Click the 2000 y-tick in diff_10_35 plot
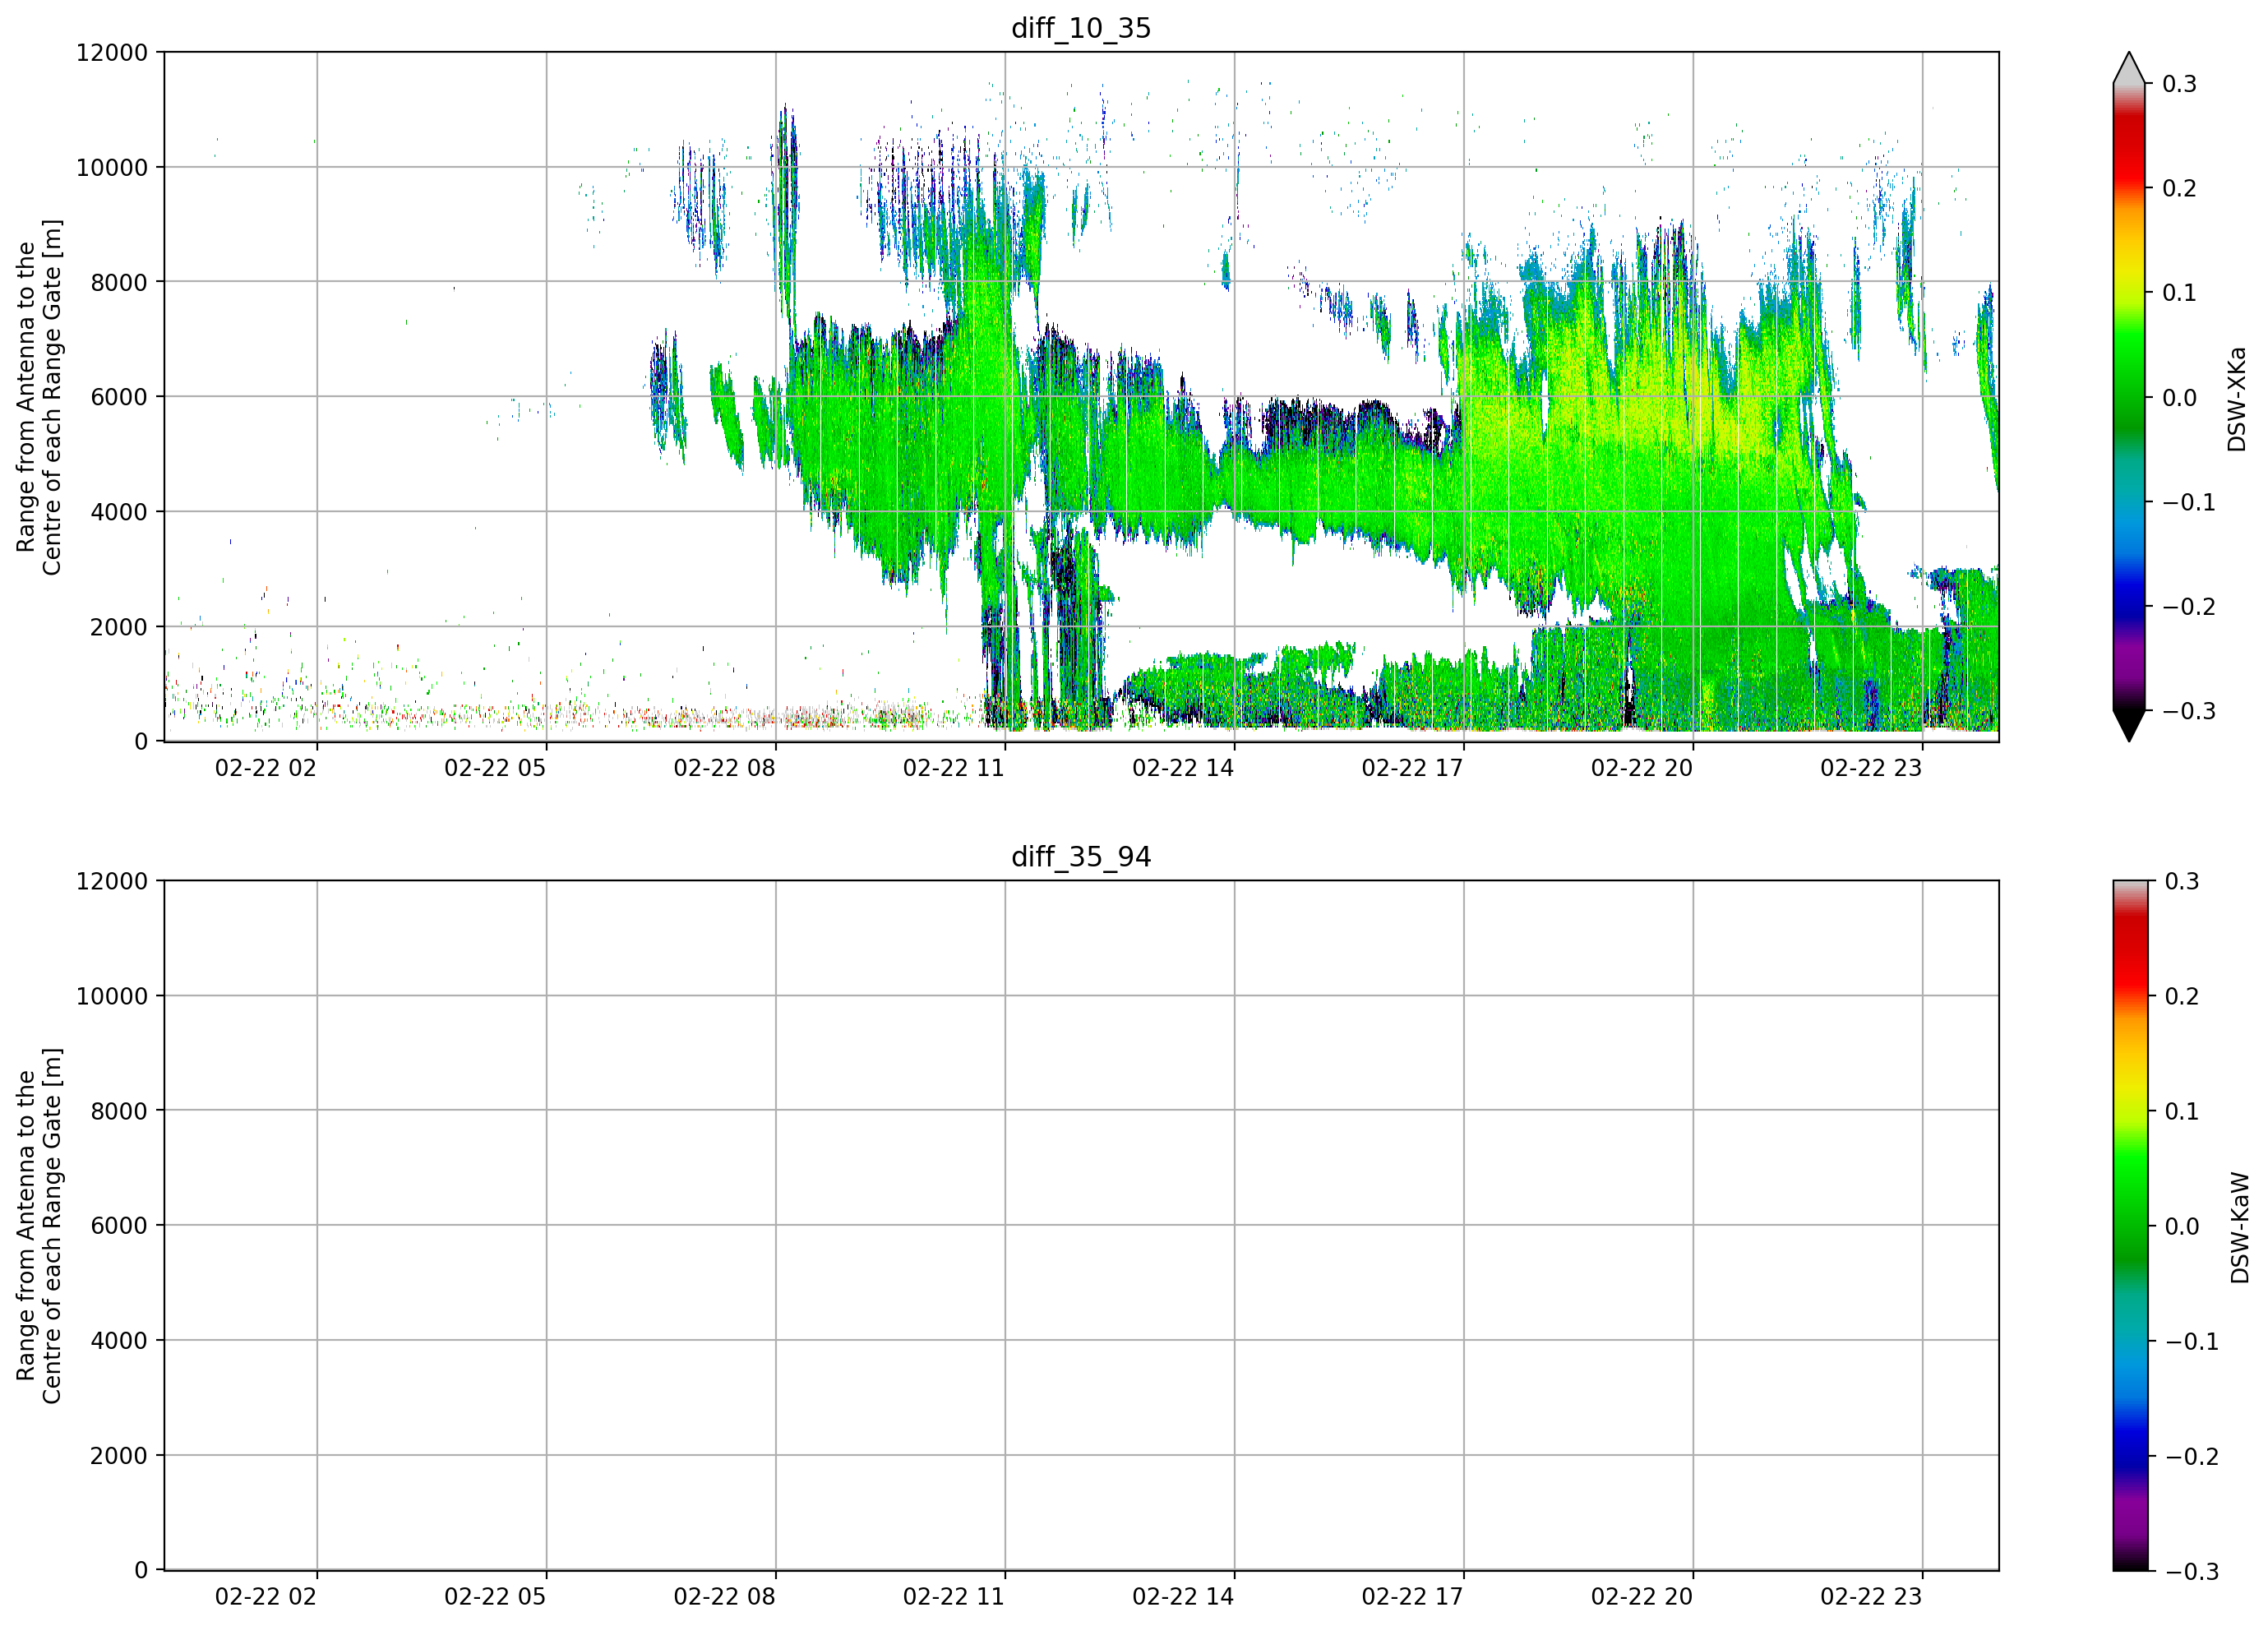This screenshot has width=2268, height=1626. [x=119, y=627]
